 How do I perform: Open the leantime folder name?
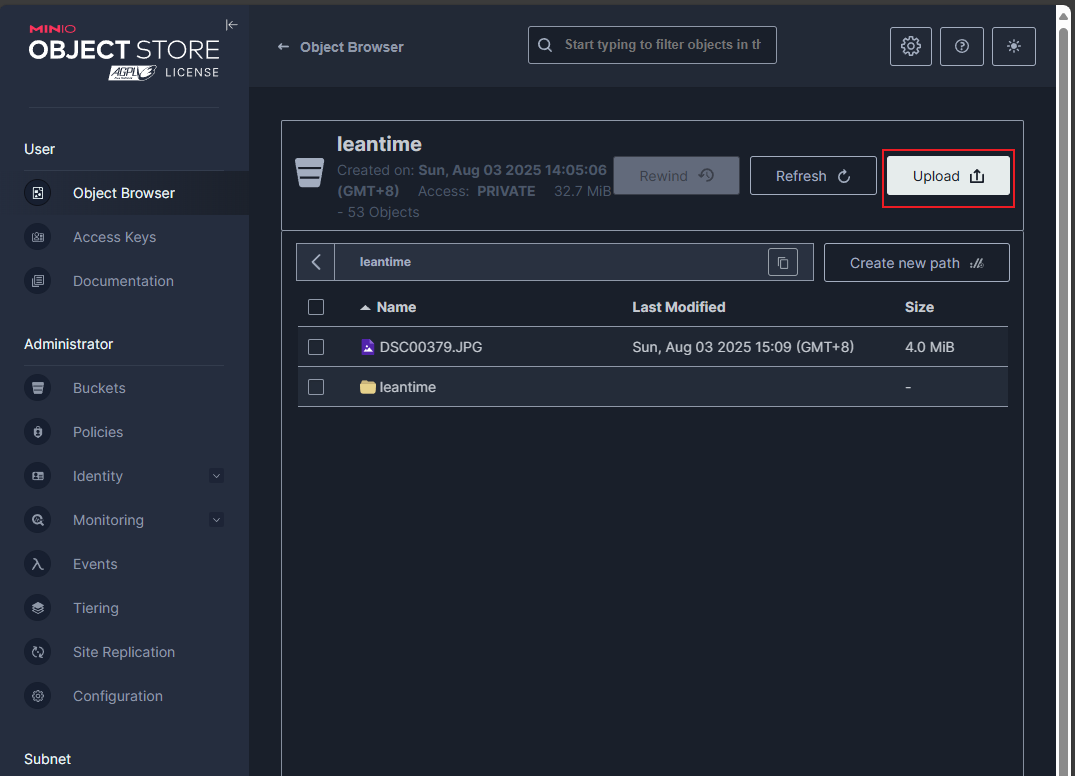click(x=407, y=387)
